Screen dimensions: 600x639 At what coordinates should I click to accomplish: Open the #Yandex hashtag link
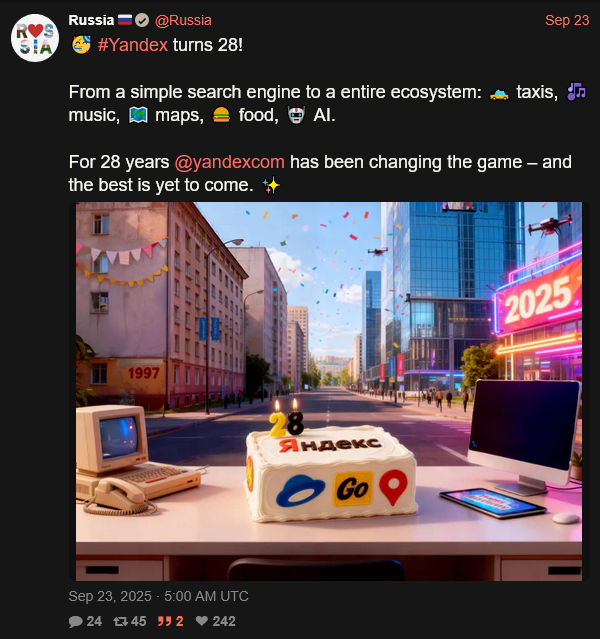[x=133, y=45]
